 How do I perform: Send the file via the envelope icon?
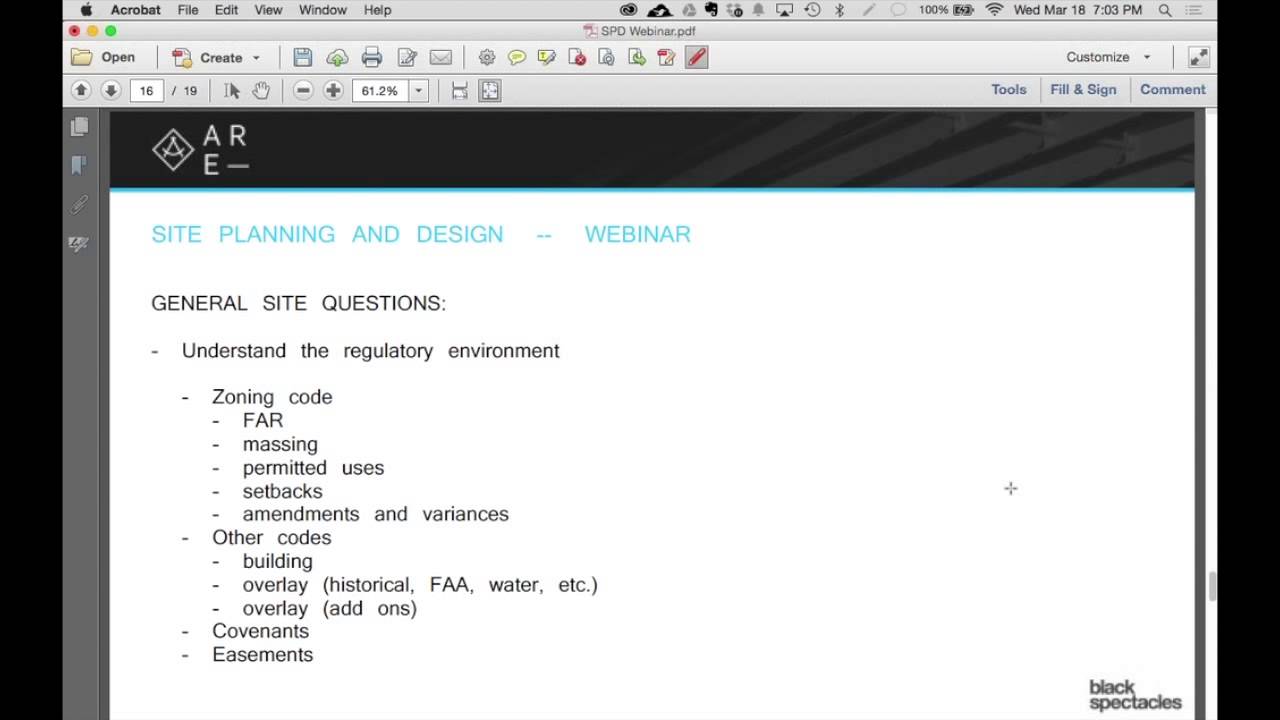(x=441, y=57)
